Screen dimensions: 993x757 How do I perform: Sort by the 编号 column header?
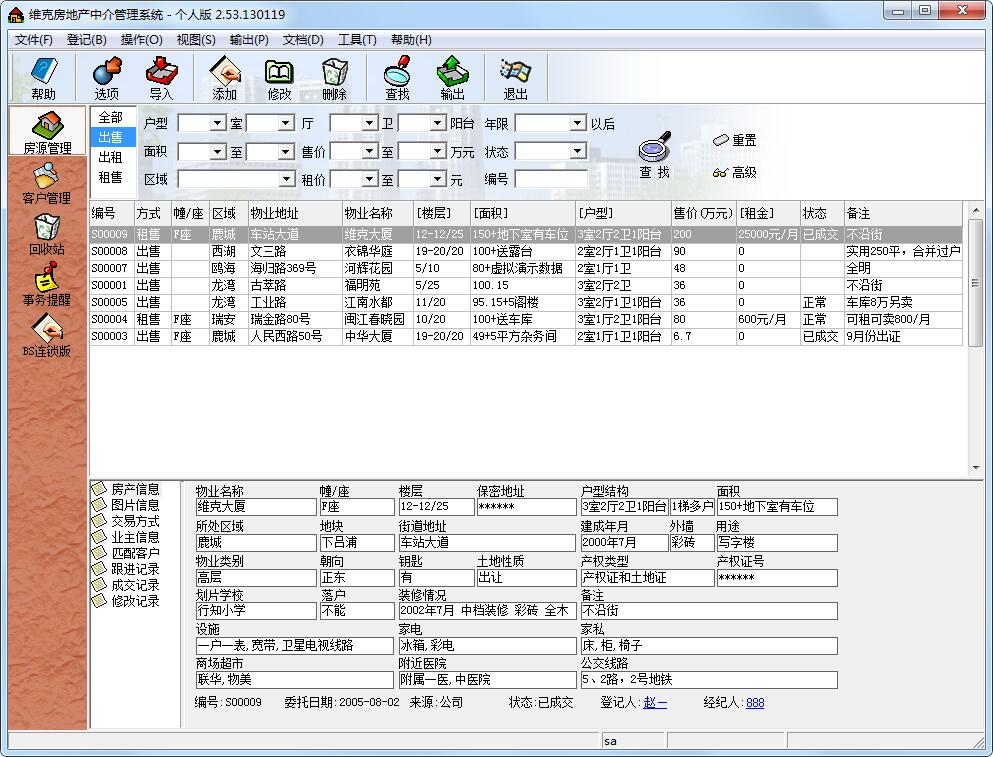tap(112, 213)
